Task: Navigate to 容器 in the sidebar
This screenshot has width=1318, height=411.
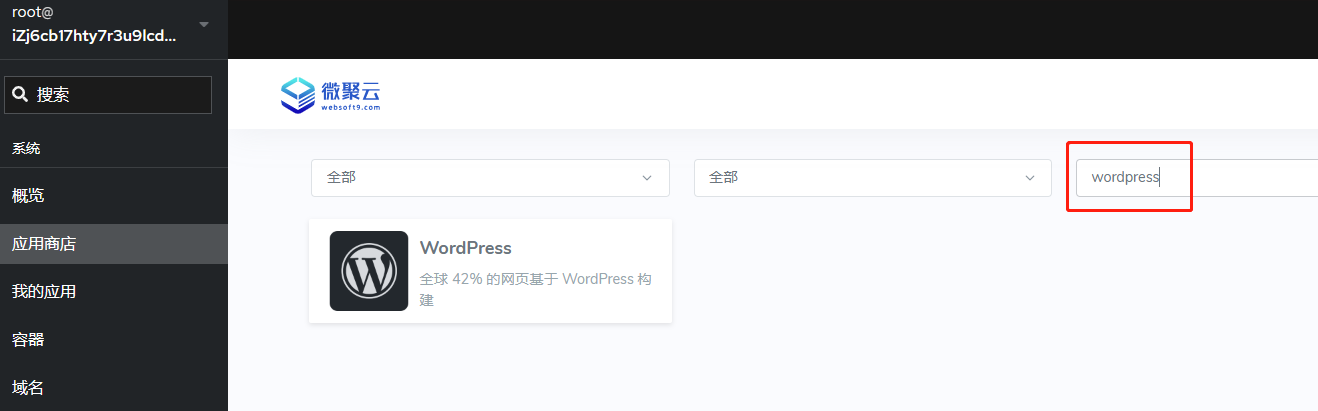Action: click(28, 339)
